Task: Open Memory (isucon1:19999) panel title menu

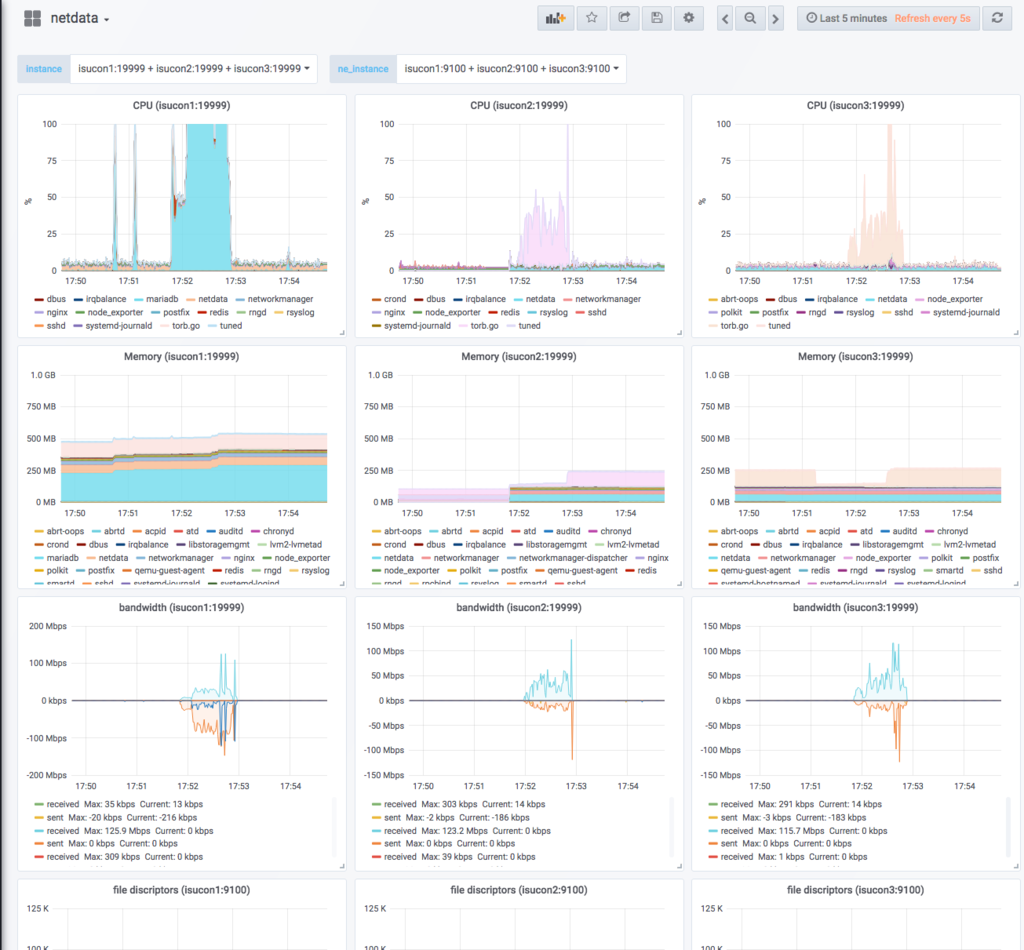Action: (x=182, y=356)
